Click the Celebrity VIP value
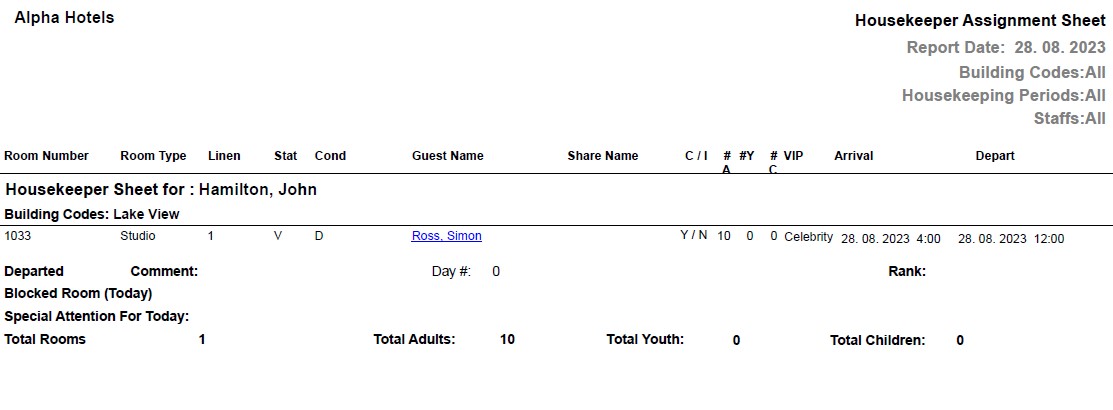Viewport: 1113px width, 410px height. point(808,237)
